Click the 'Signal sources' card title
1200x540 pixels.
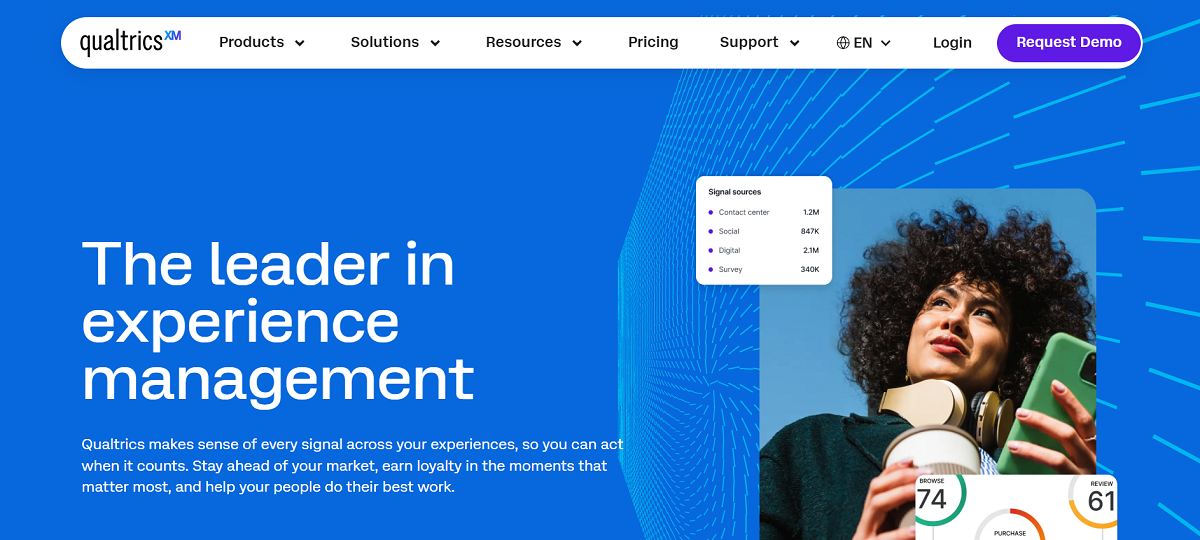tap(735, 192)
